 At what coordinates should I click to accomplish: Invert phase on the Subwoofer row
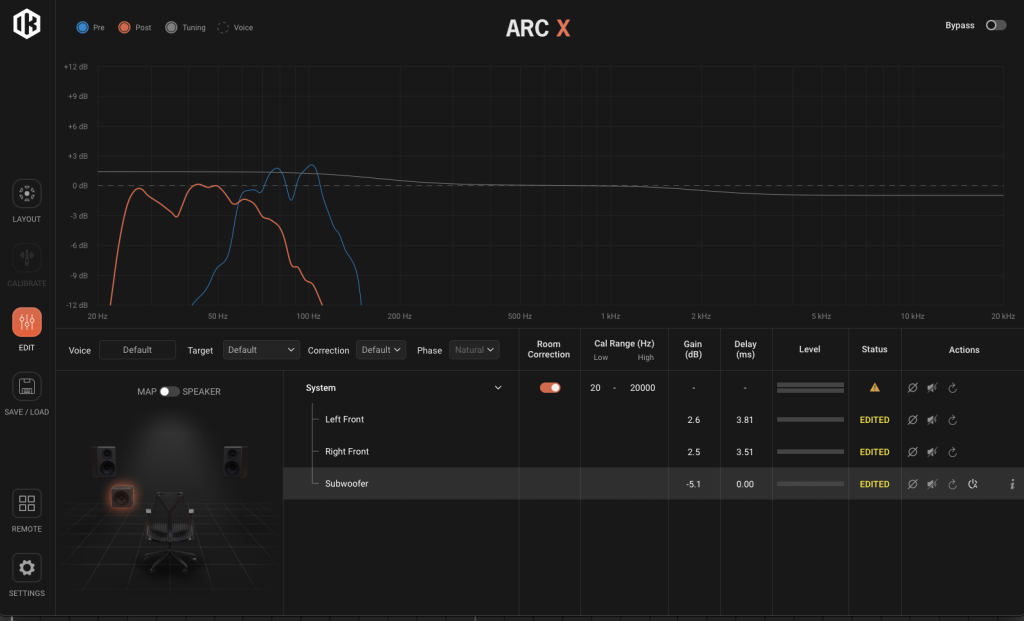click(x=912, y=484)
